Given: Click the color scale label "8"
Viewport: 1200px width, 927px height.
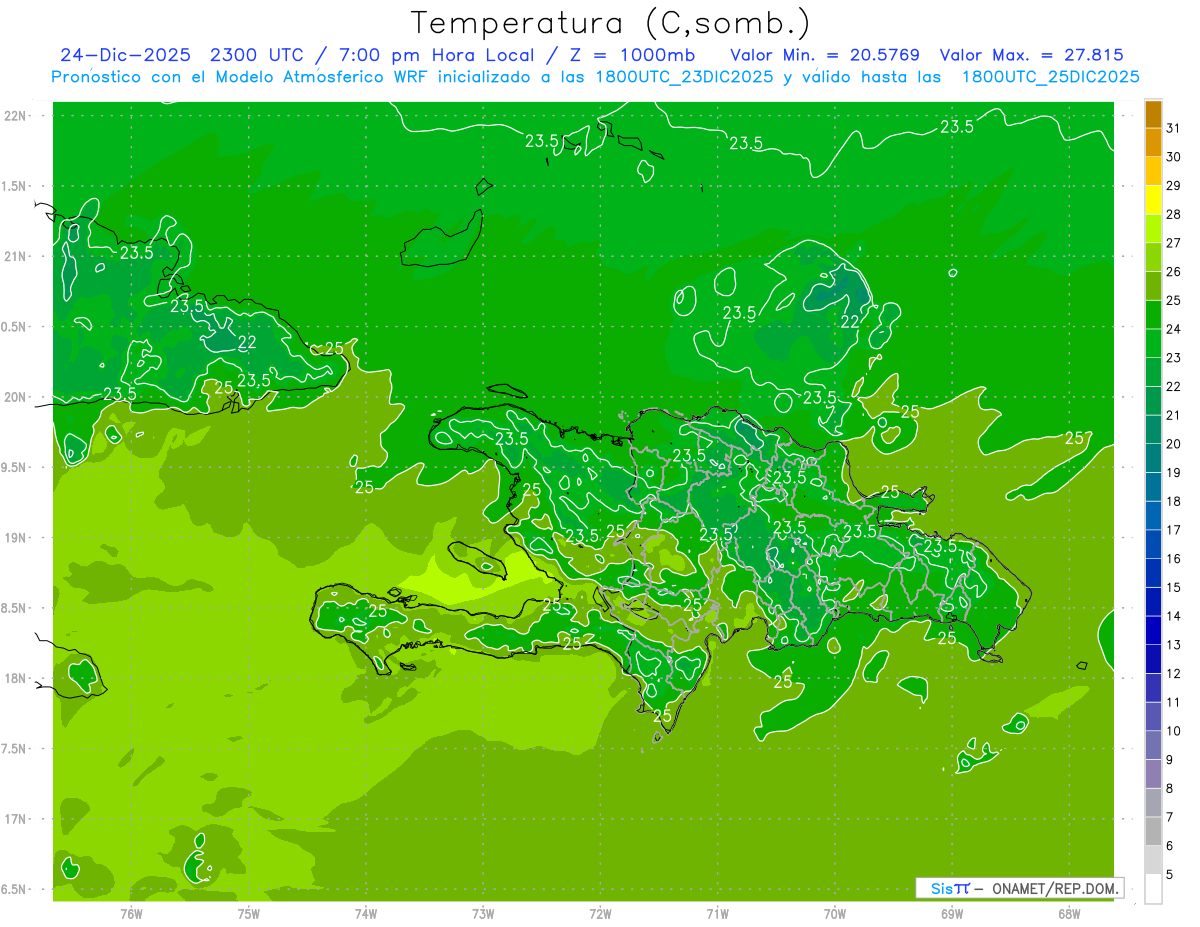Looking at the screenshot, I should 1170,788.
